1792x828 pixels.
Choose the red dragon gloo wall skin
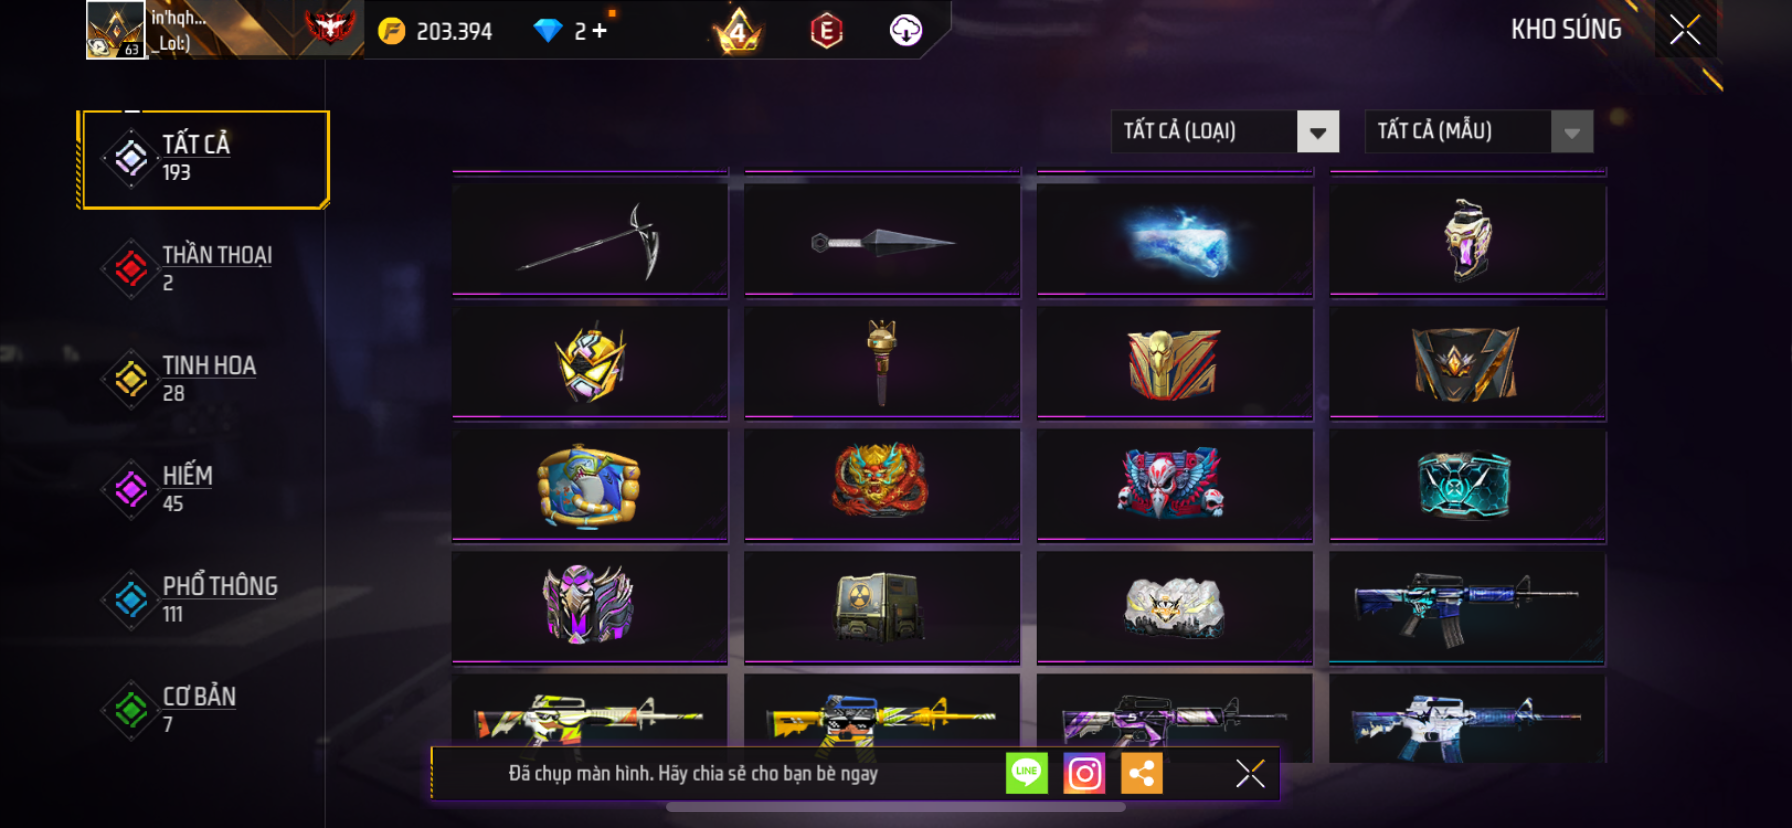(x=882, y=484)
